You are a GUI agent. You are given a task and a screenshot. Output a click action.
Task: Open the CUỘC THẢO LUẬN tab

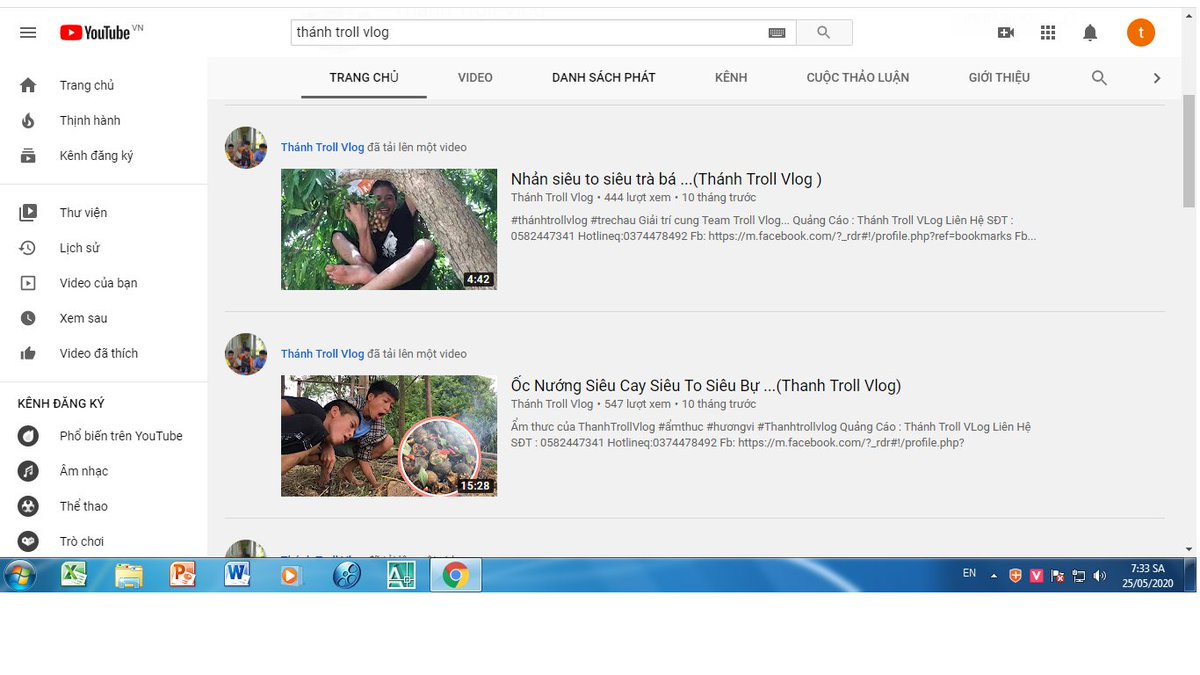tap(857, 77)
